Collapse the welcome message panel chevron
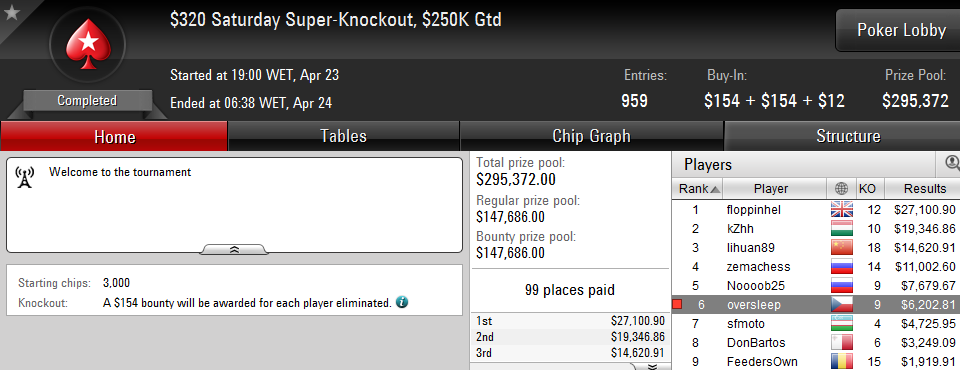 pyautogui.click(x=234, y=249)
